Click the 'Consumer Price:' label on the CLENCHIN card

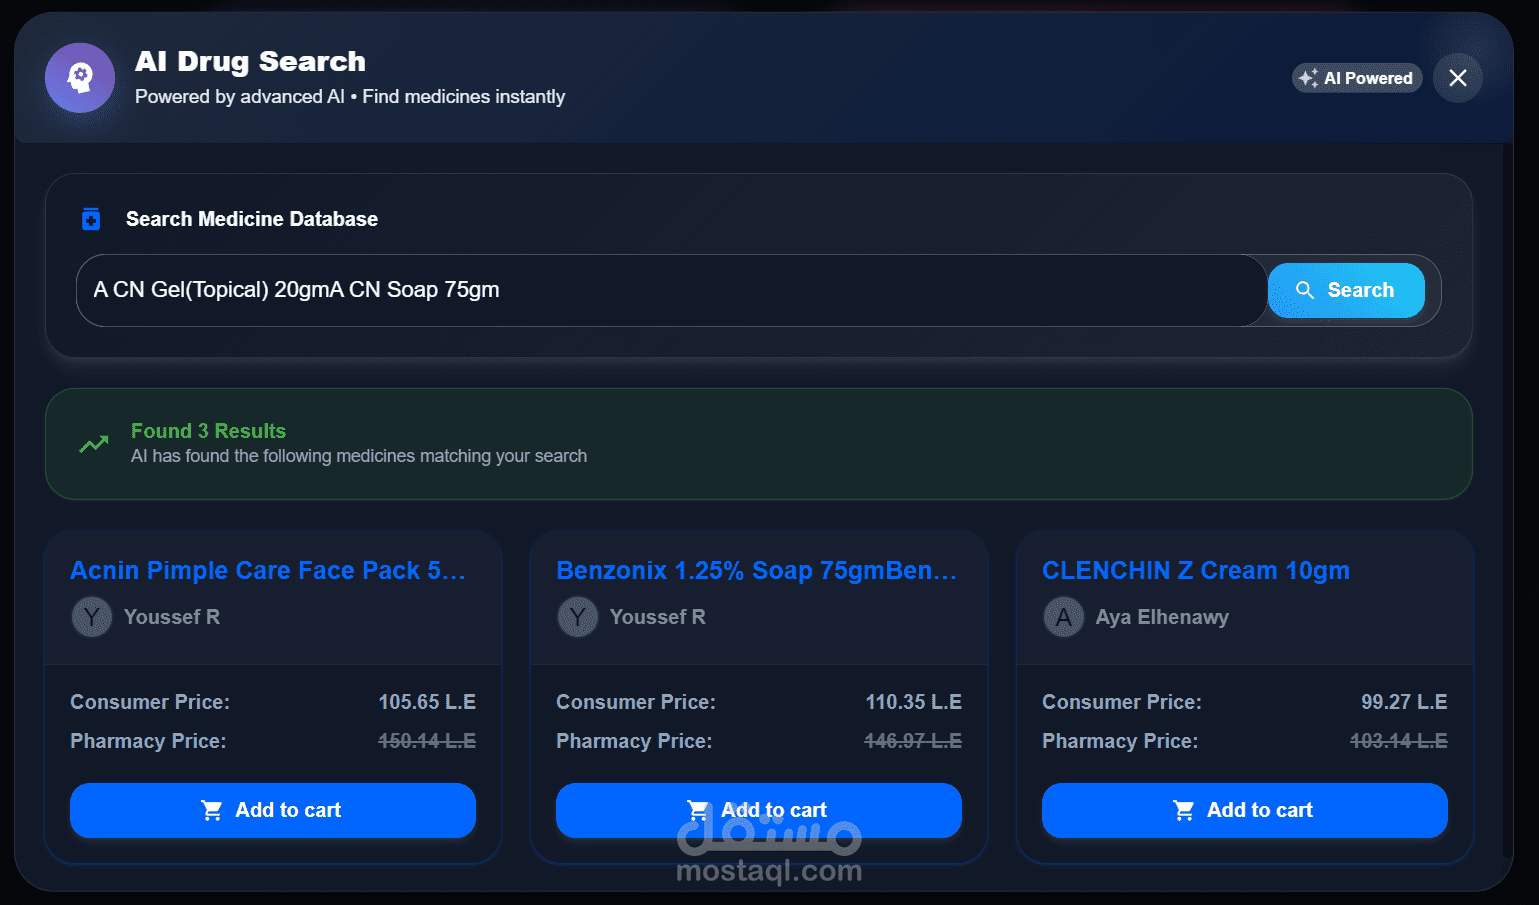(x=1122, y=702)
